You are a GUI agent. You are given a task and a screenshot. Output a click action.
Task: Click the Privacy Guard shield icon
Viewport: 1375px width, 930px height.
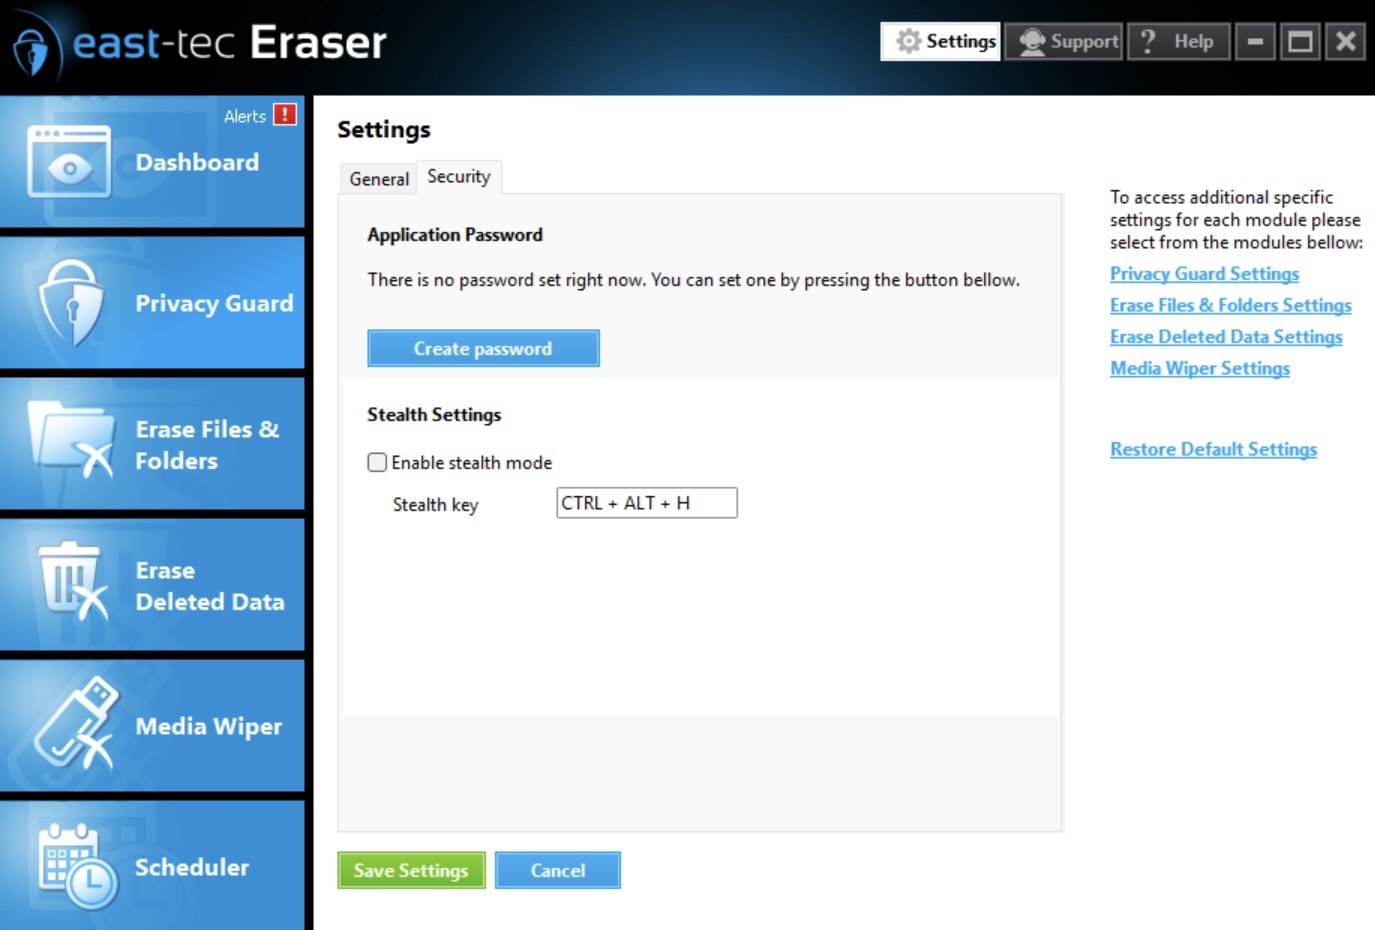coord(72,303)
